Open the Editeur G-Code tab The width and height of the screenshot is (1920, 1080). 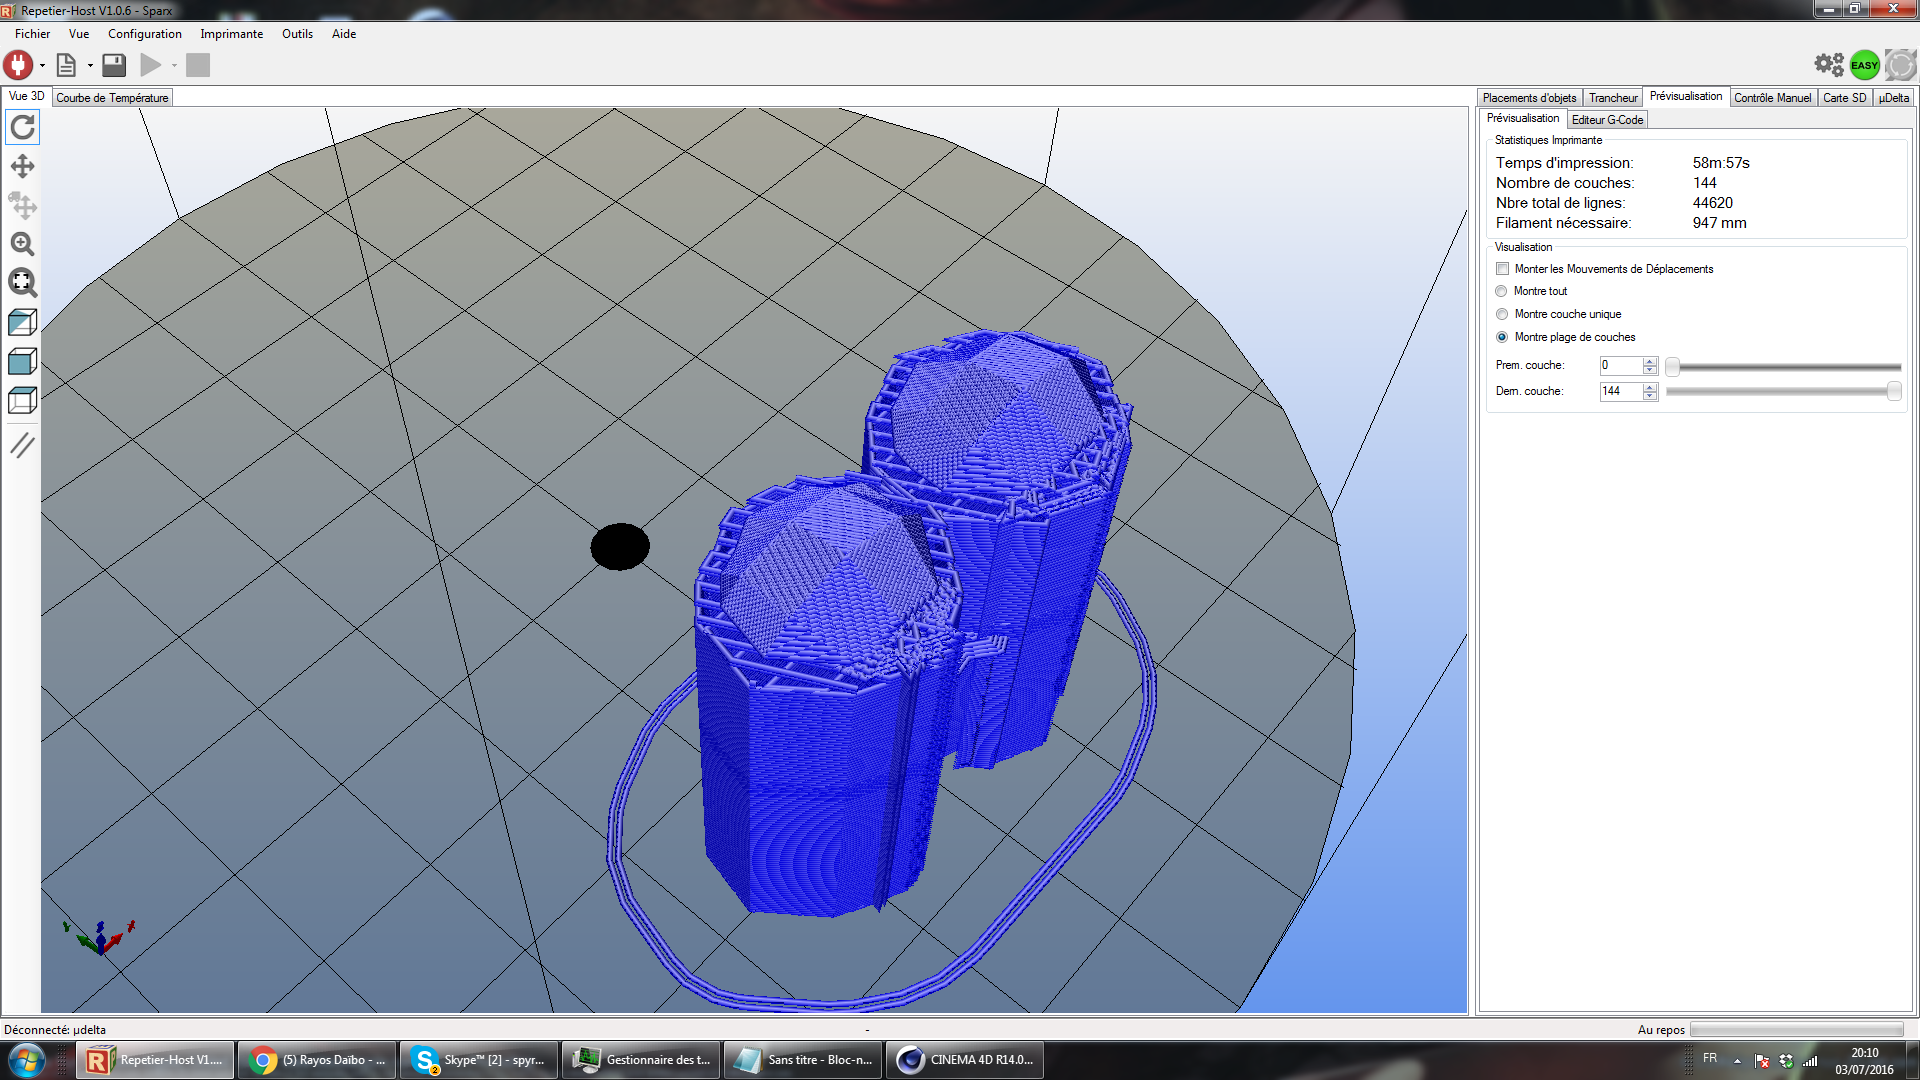pyautogui.click(x=1606, y=120)
